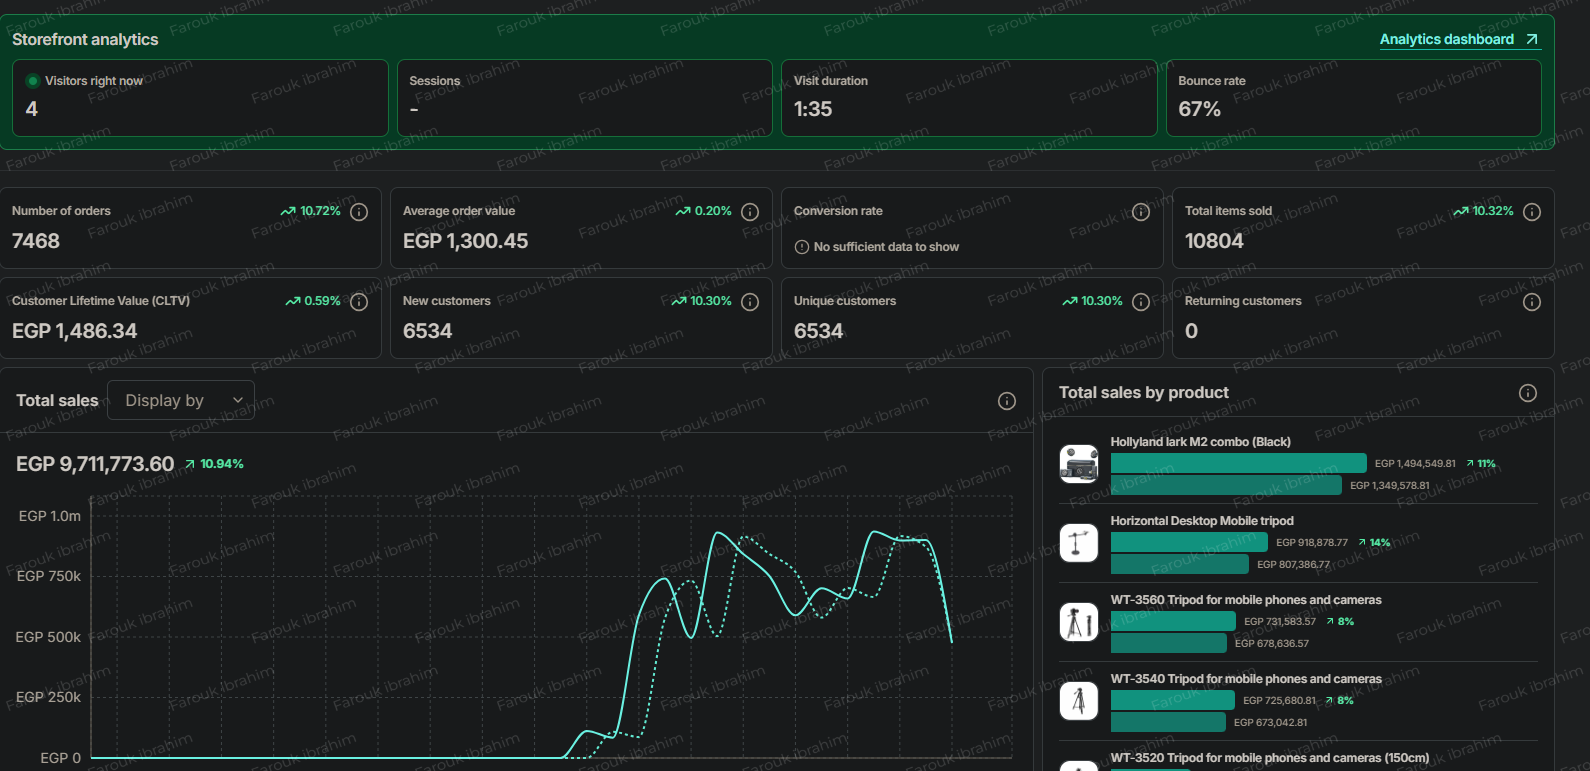1590x771 pixels.
Task: Click Horizontal tripod previous bar EGP 807,386.77
Action: 1180,564
